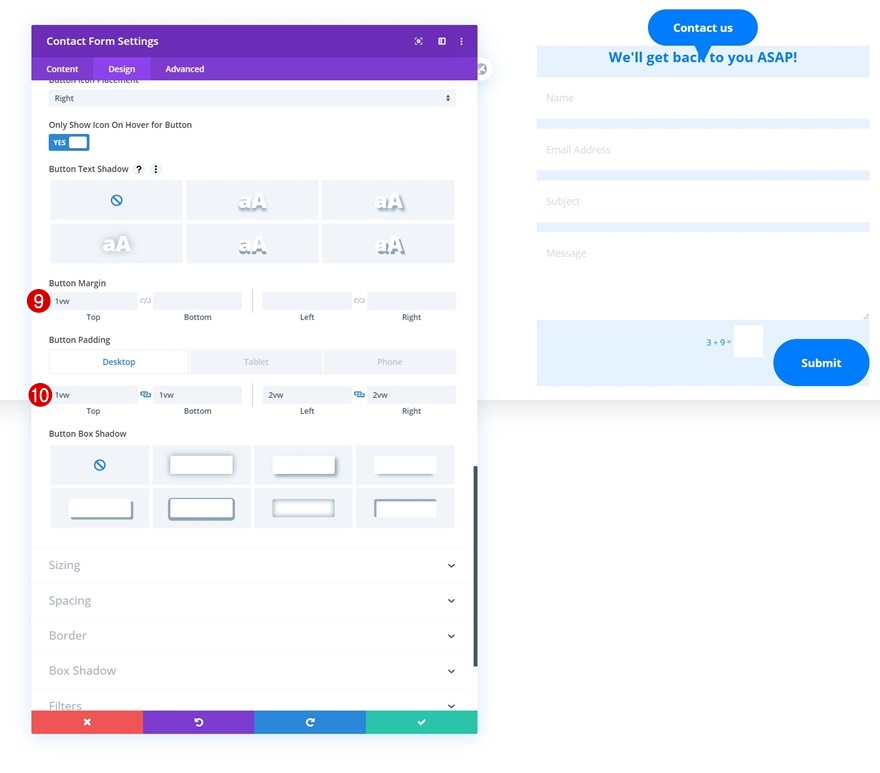
Task: Click the split view column icon in header
Action: (442, 41)
